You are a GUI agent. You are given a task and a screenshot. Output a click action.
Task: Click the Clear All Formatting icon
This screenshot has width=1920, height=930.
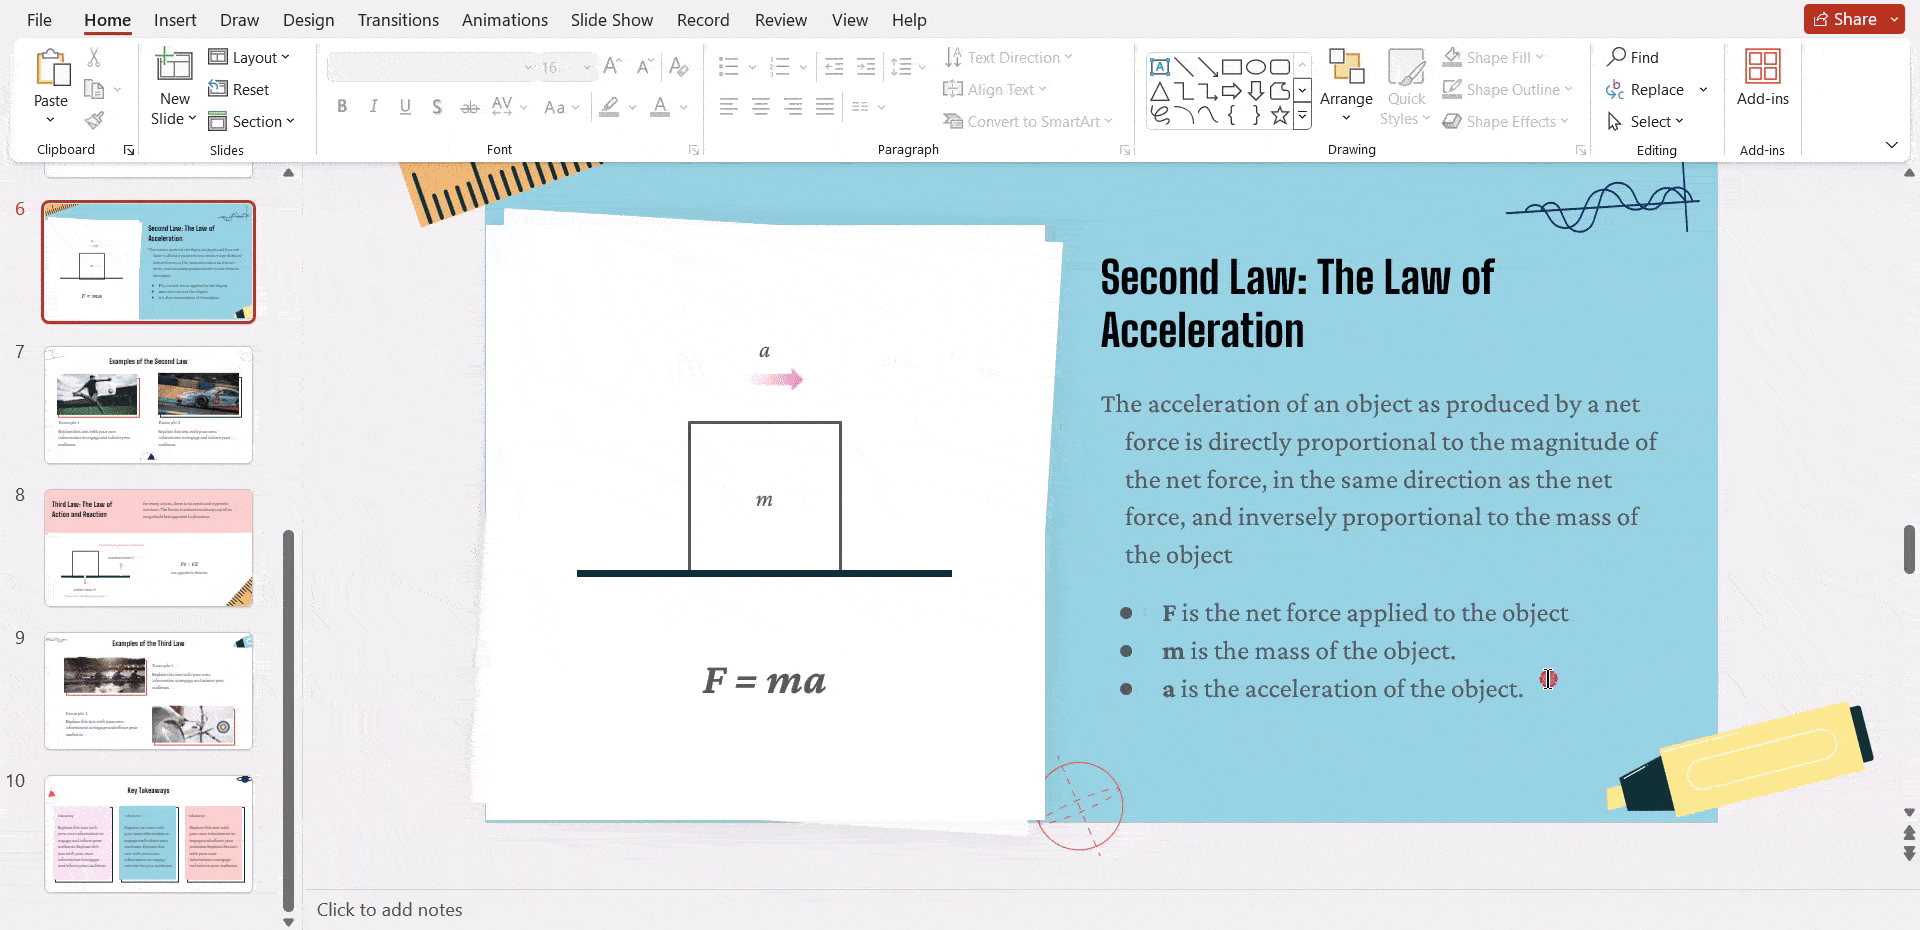[679, 66]
